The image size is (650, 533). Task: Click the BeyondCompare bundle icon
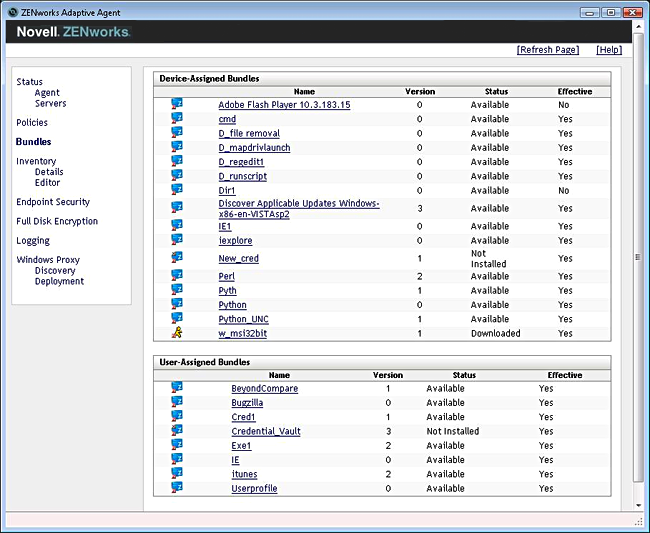tap(177, 388)
